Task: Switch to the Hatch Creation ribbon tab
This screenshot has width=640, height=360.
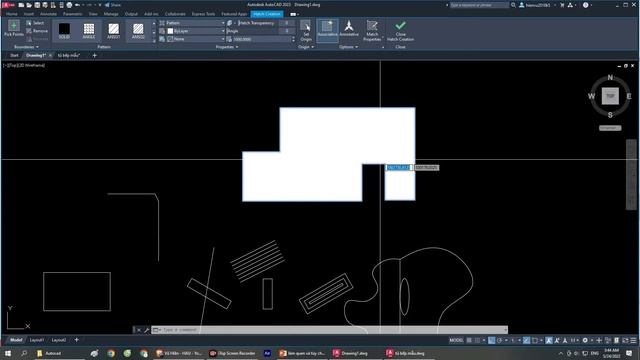Action: [267, 14]
